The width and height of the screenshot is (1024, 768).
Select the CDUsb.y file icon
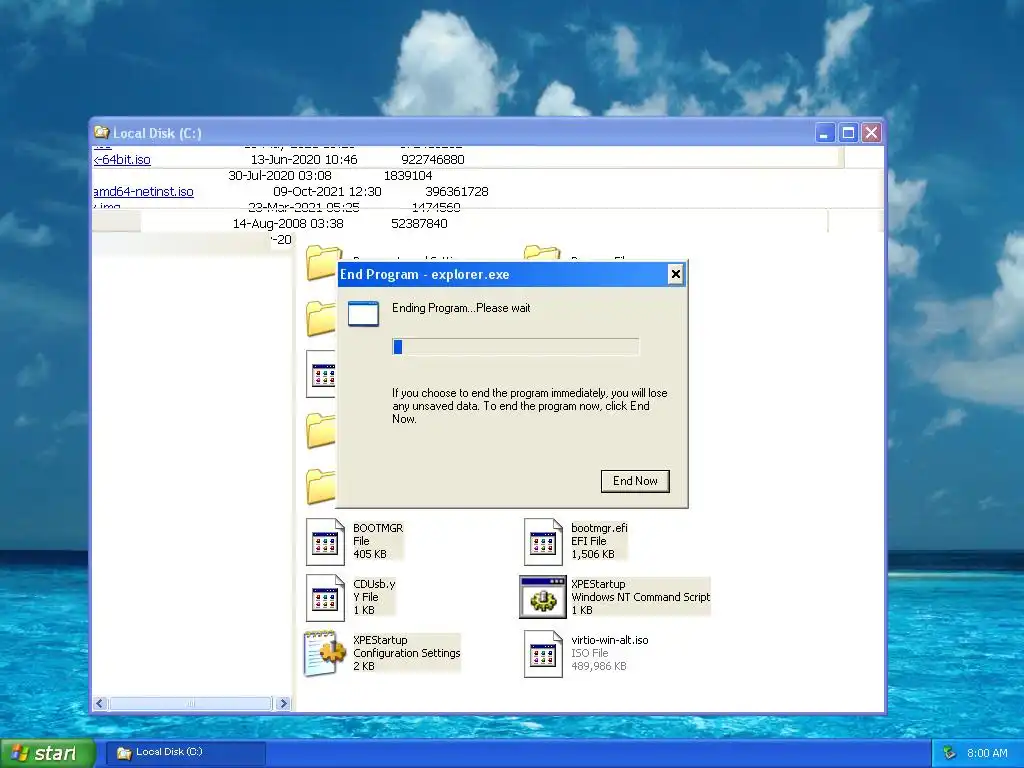tap(325, 598)
